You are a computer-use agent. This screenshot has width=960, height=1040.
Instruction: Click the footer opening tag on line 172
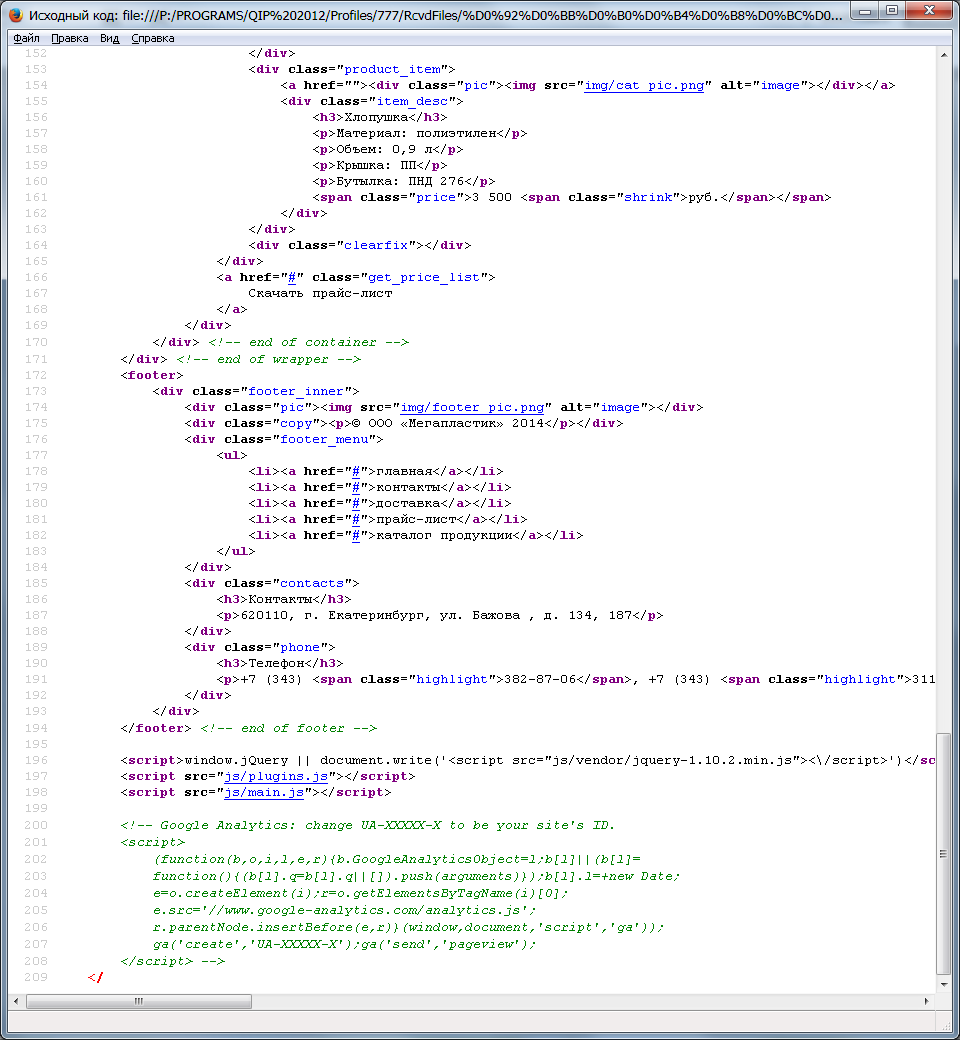tap(152, 375)
